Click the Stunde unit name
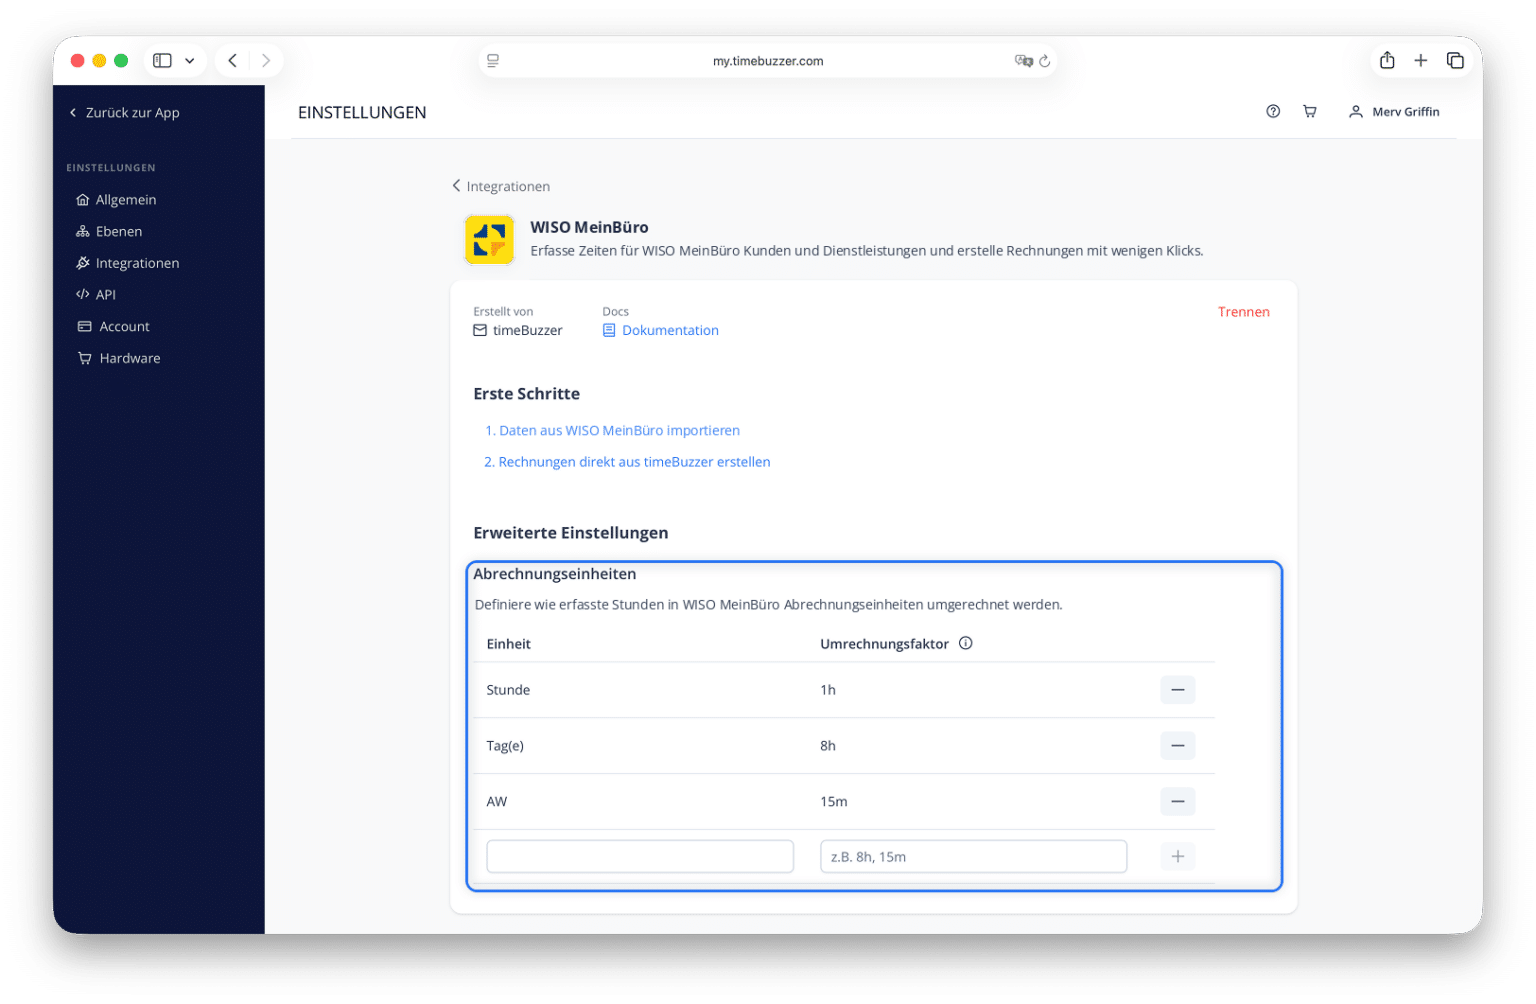This screenshot has width=1536, height=1004. tap(508, 690)
